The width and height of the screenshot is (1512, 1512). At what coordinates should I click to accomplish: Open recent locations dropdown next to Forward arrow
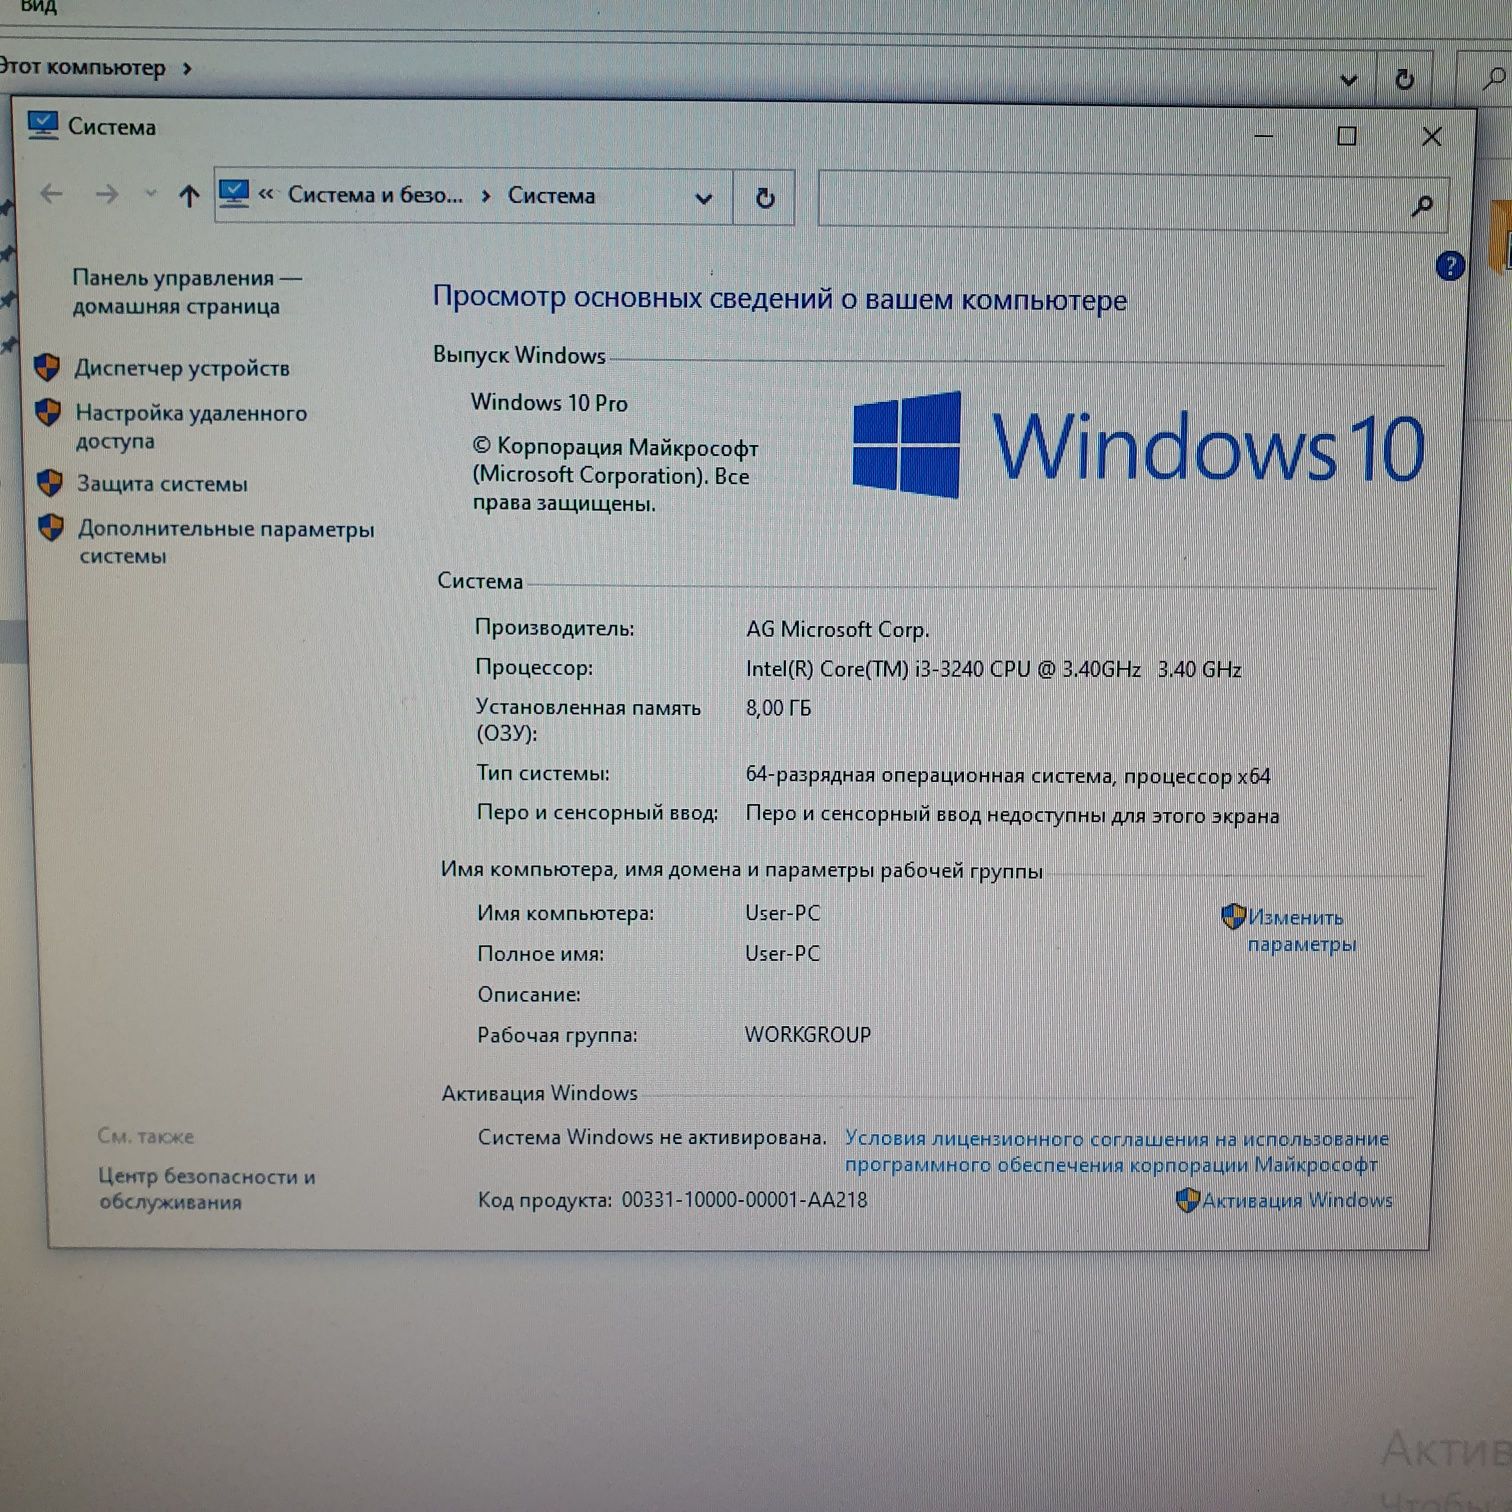(x=150, y=194)
